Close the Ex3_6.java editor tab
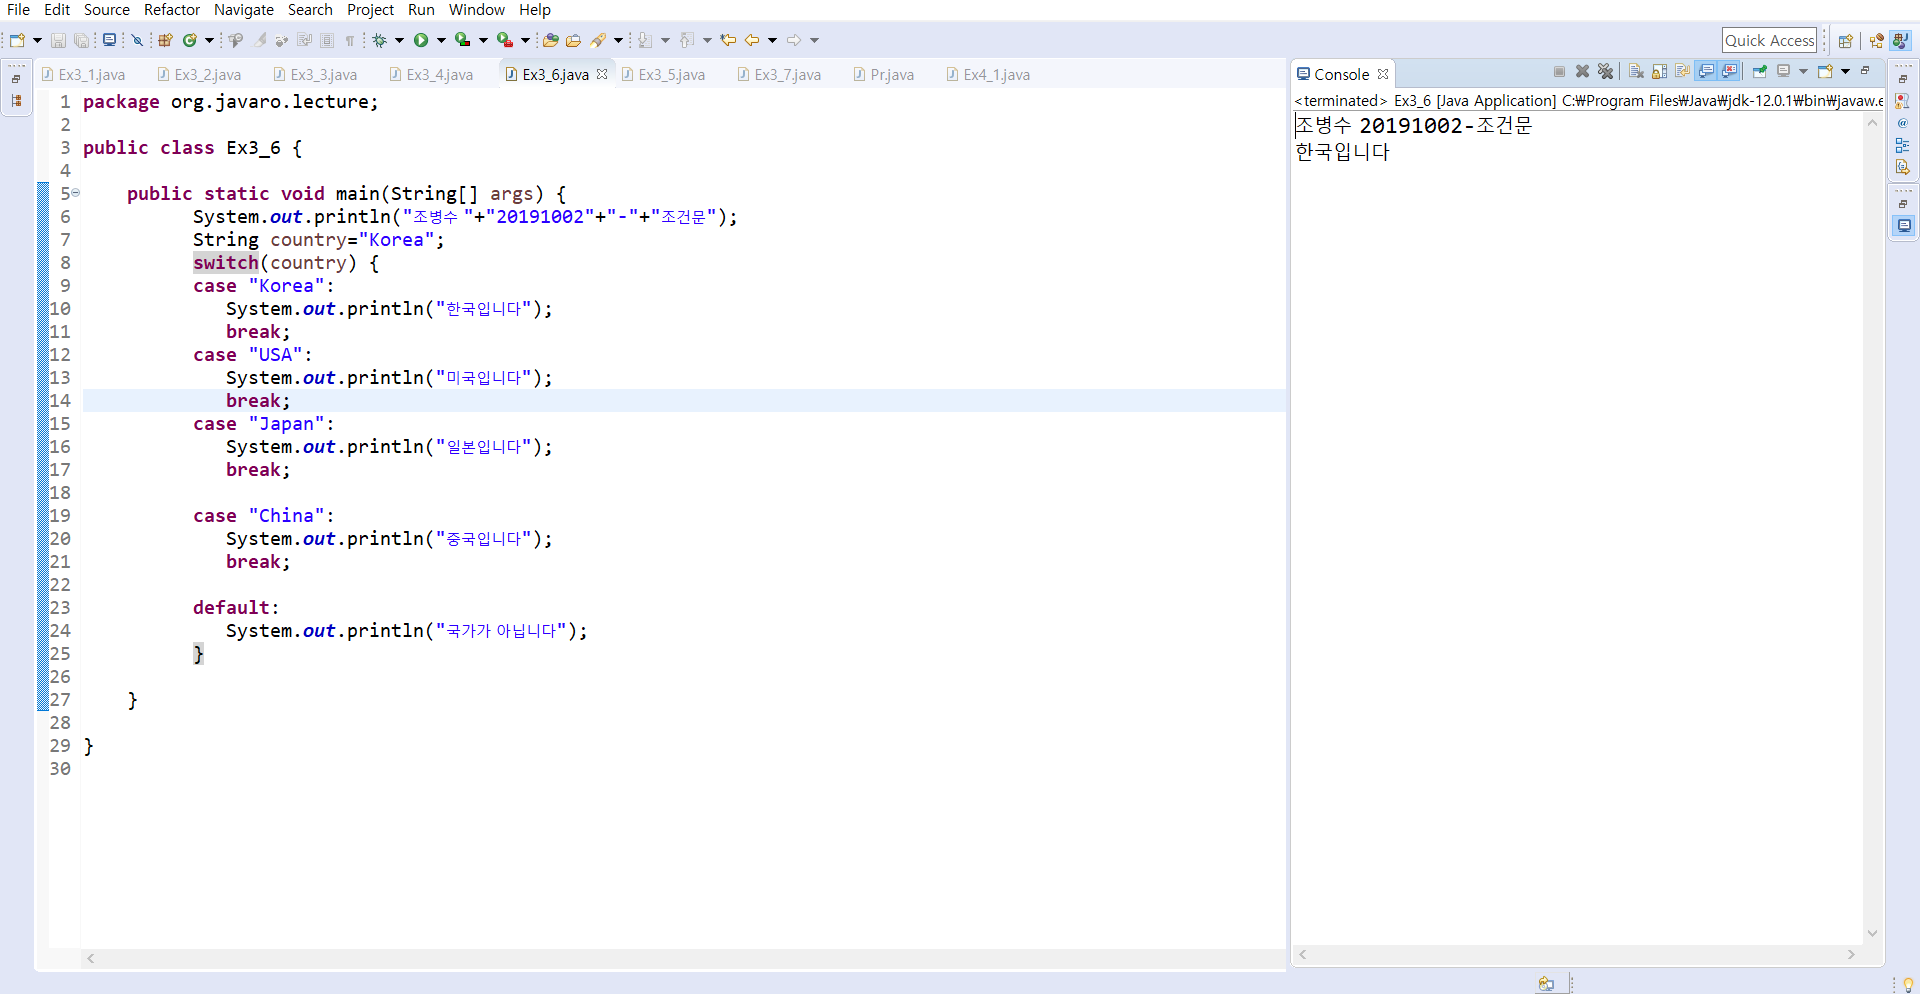The width and height of the screenshot is (1920, 994). pyautogui.click(x=602, y=74)
